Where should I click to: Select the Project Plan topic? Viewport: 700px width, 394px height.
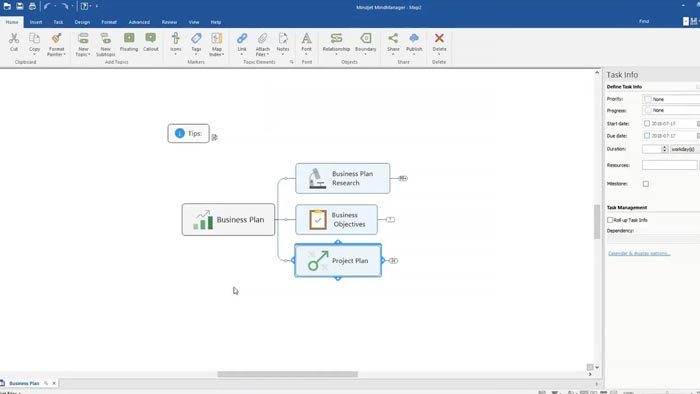click(338, 261)
